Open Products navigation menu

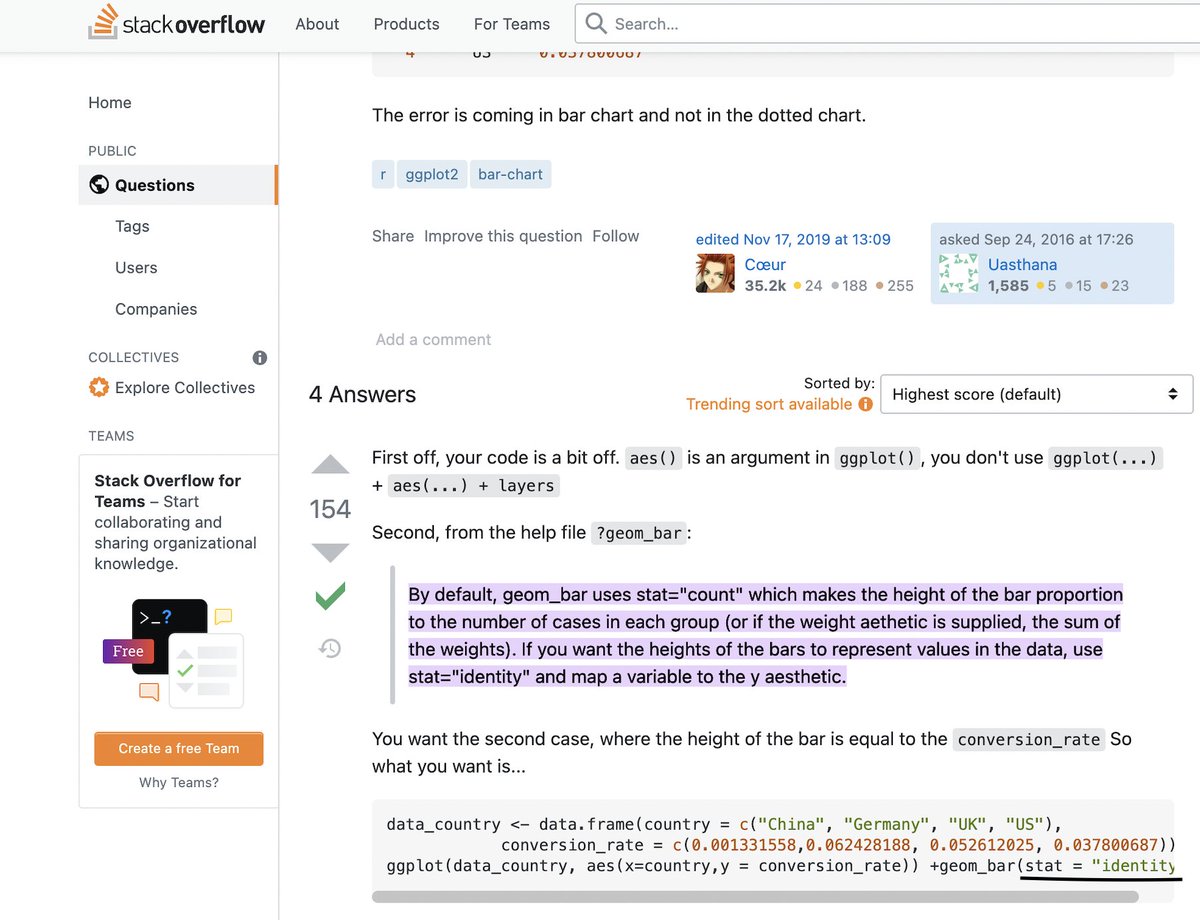[406, 24]
